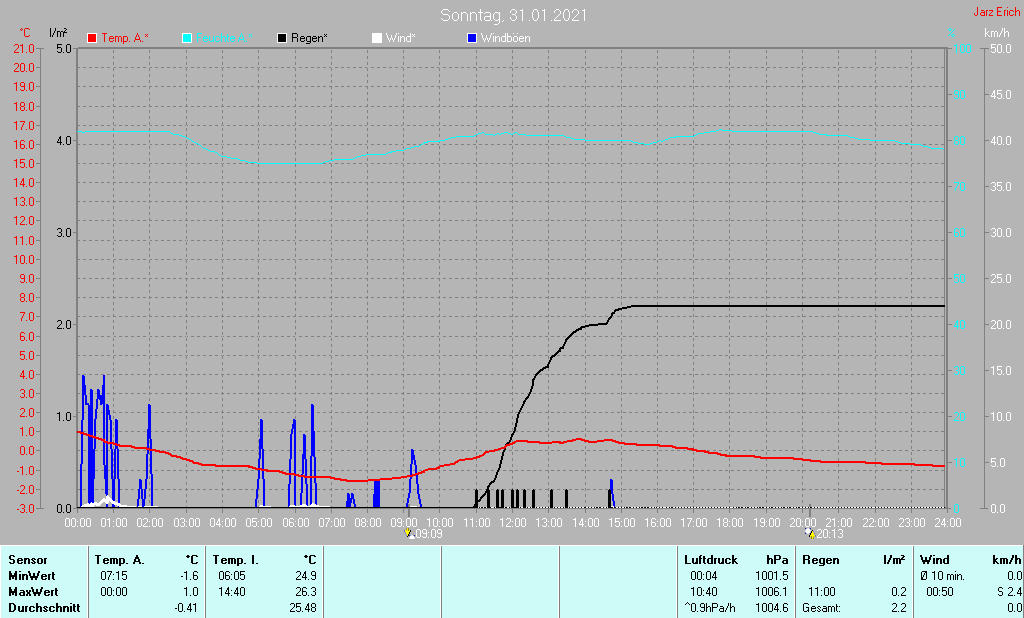Viewport: 1024px width, 618px height.
Task: Click the white Wind legend square
Action: pyautogui.click(x=377, y=38)
